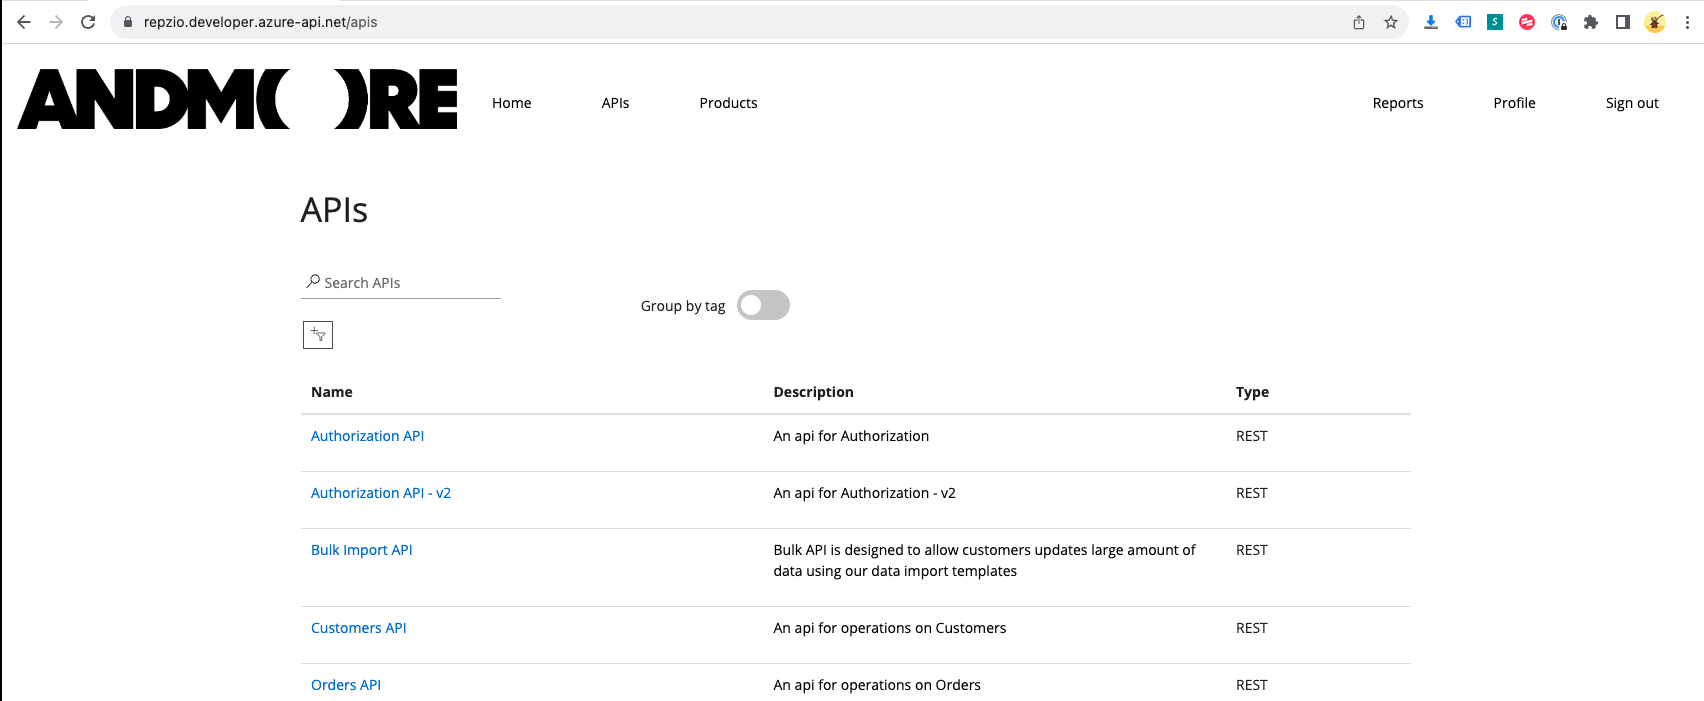Open the Authorization API - v2 link

point(381,493)
